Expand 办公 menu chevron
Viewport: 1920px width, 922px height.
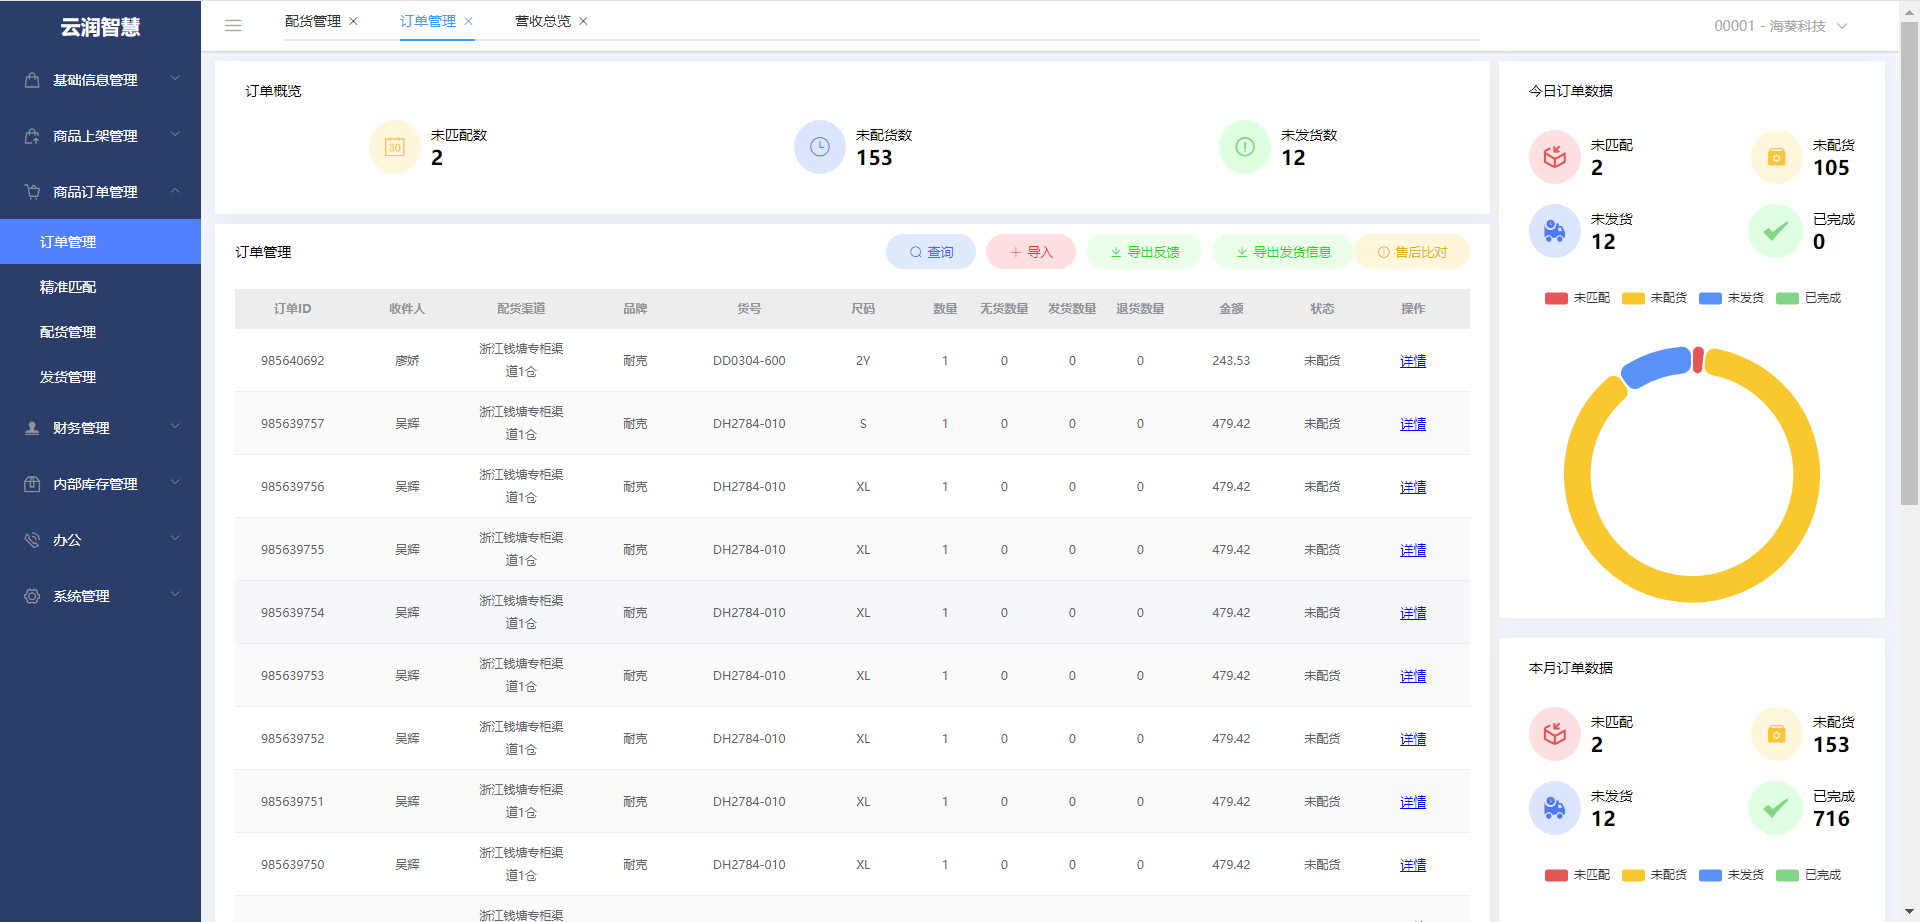pos(175,538)
